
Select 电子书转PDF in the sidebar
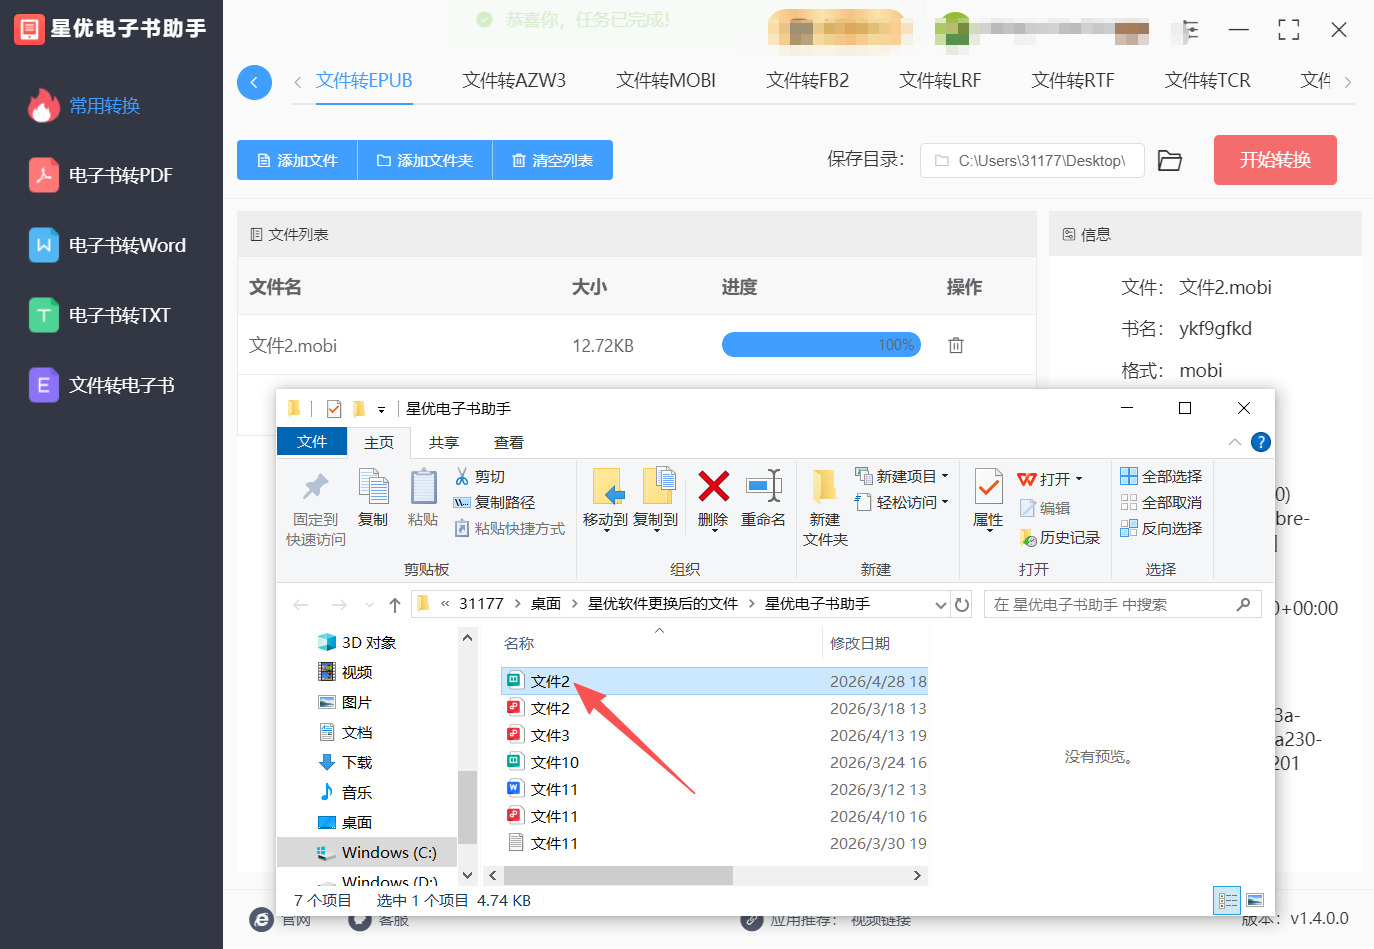(x=101, y=176)
